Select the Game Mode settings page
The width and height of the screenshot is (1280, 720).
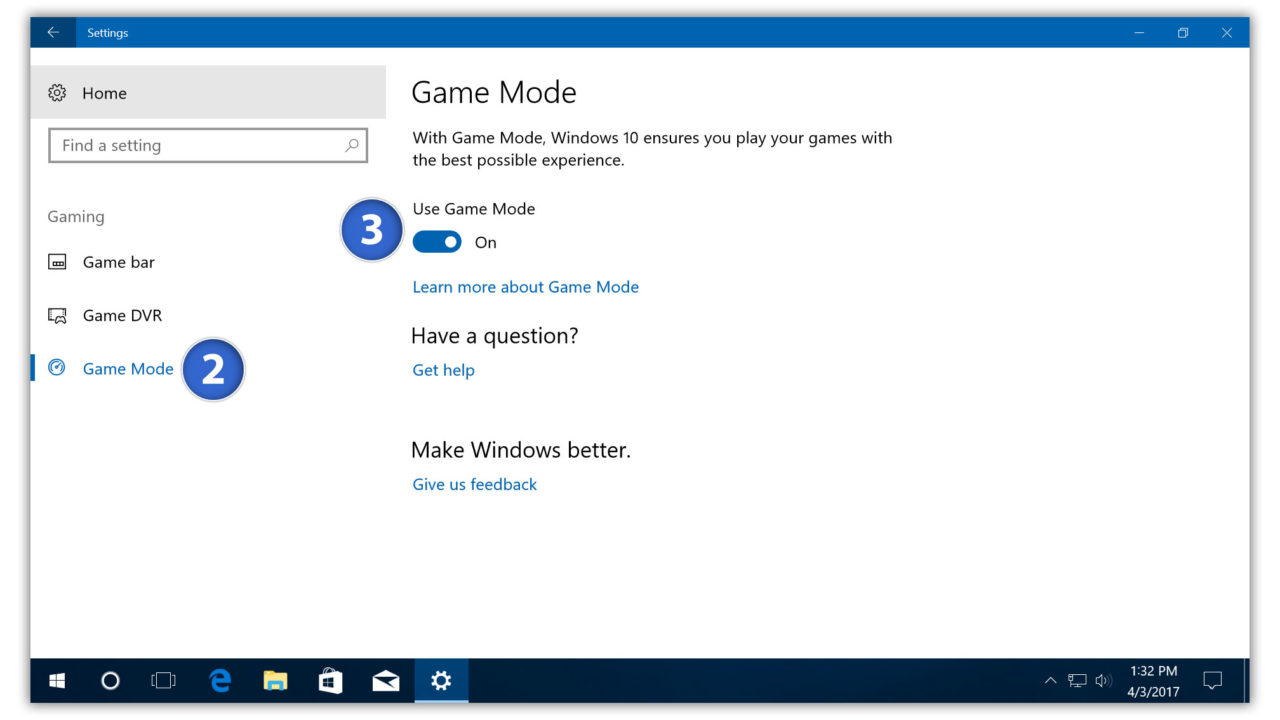128,368
